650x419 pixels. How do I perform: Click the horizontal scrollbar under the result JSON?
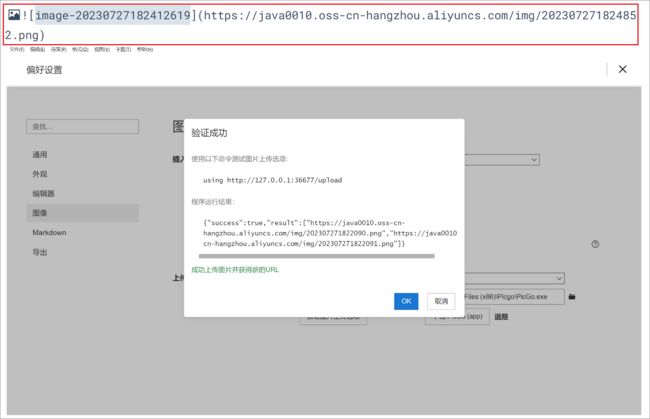click(x=317, y=256)
